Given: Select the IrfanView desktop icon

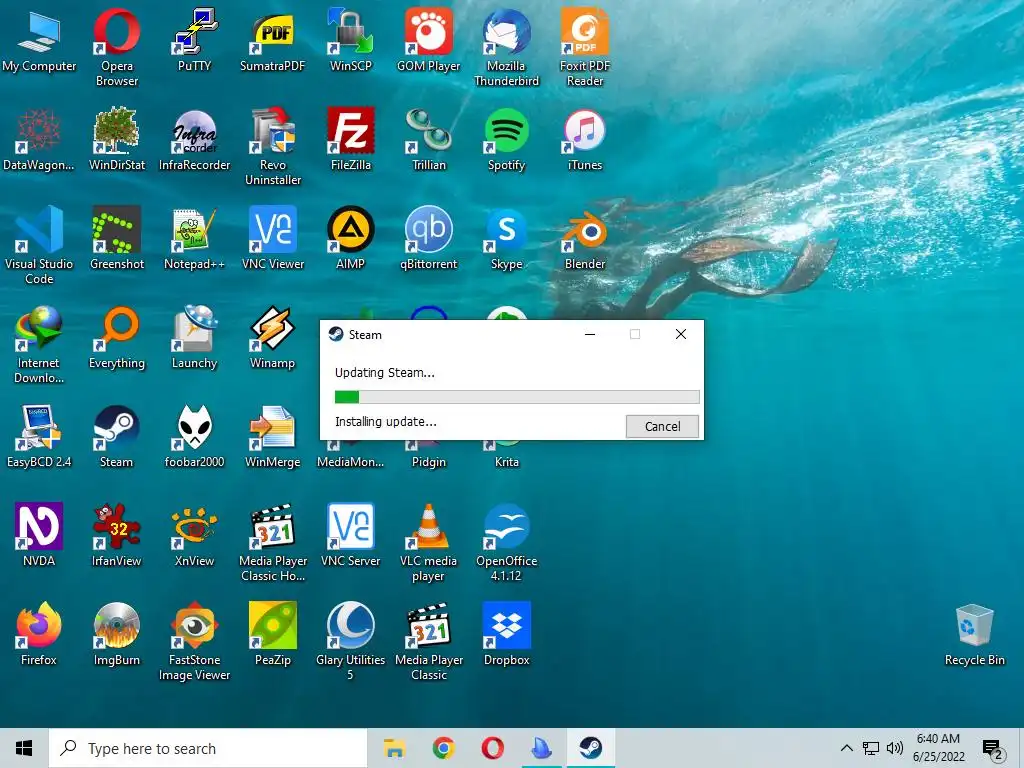Looking at the screenshot, I should pos(117,535).
